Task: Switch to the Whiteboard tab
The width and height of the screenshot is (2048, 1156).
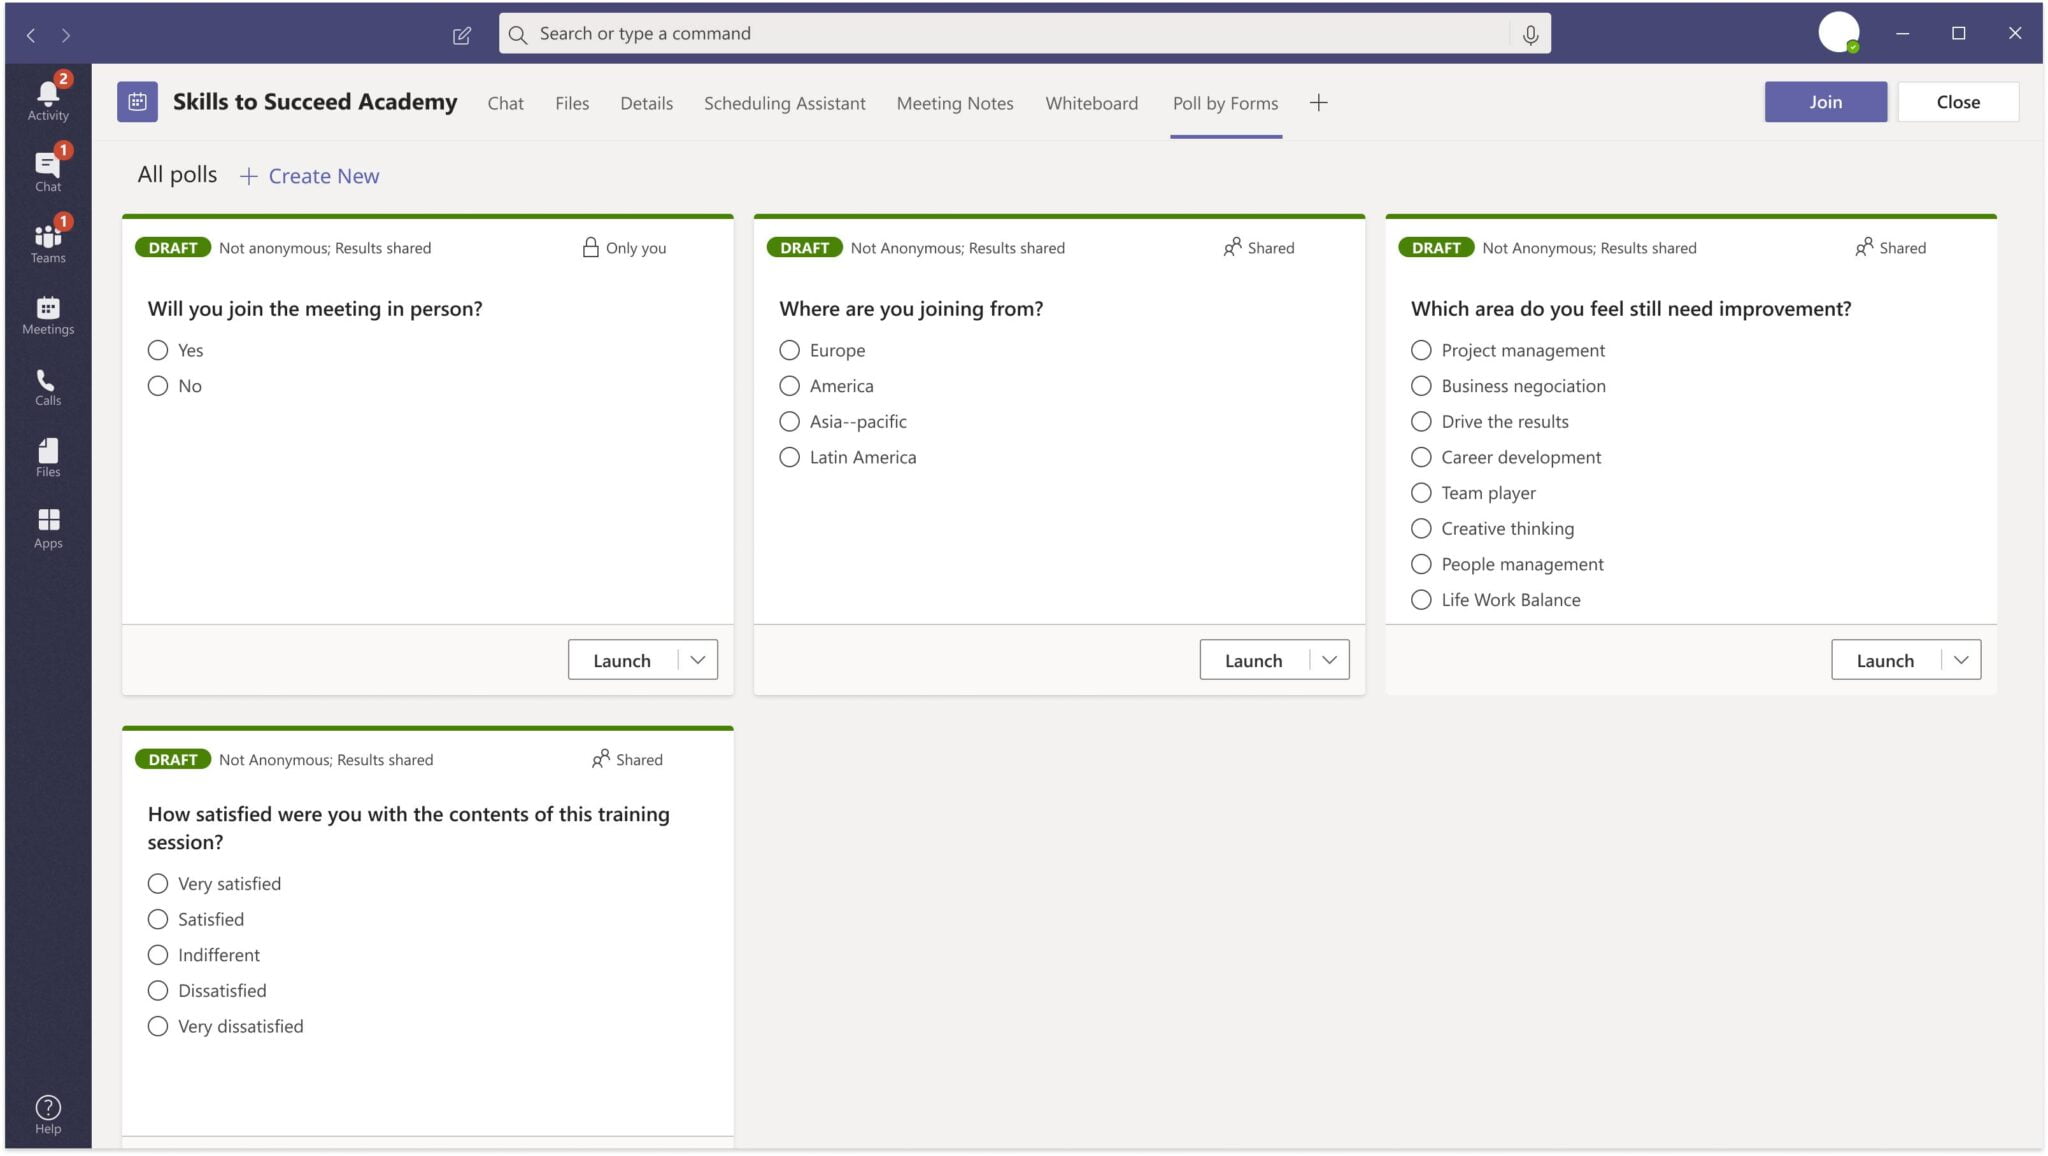Action: [x=1091, y=103]
